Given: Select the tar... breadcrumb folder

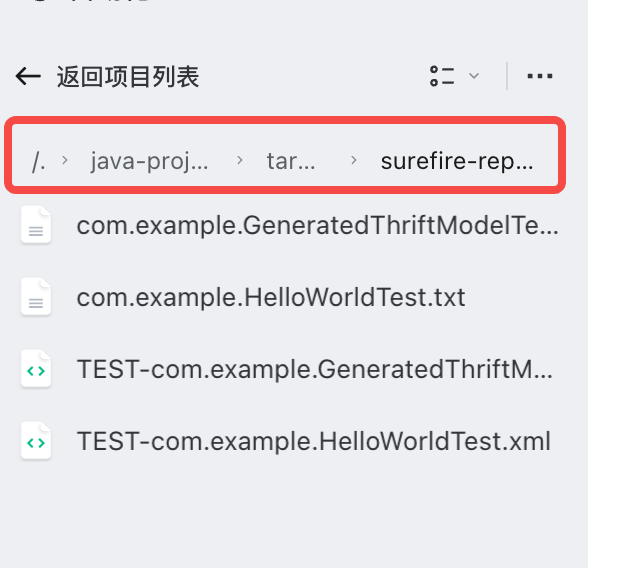Looking at the screenshot, I should 291,161.
